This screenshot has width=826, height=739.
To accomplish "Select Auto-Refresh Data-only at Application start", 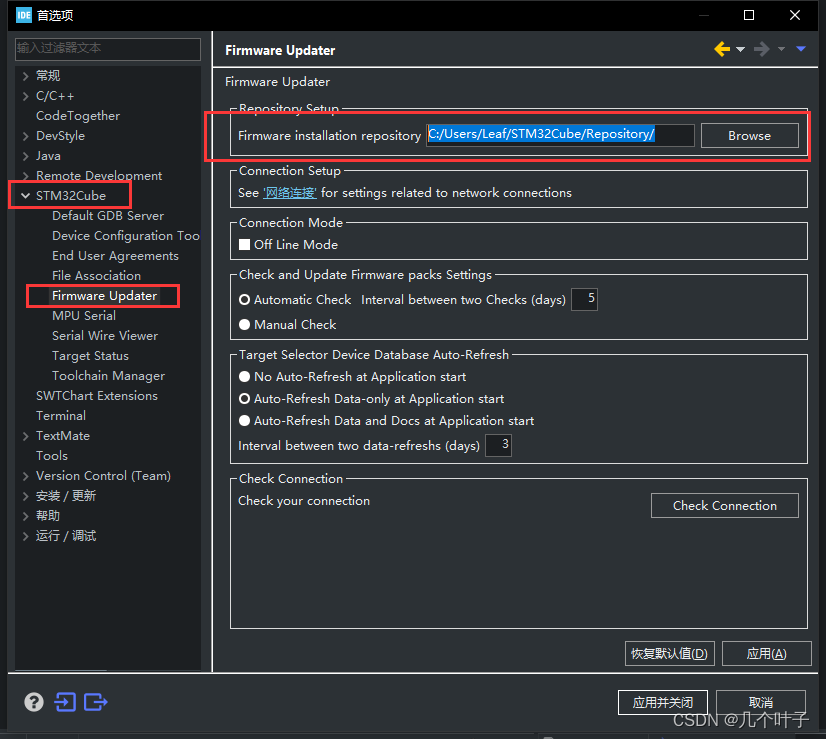I will (244, 399).
